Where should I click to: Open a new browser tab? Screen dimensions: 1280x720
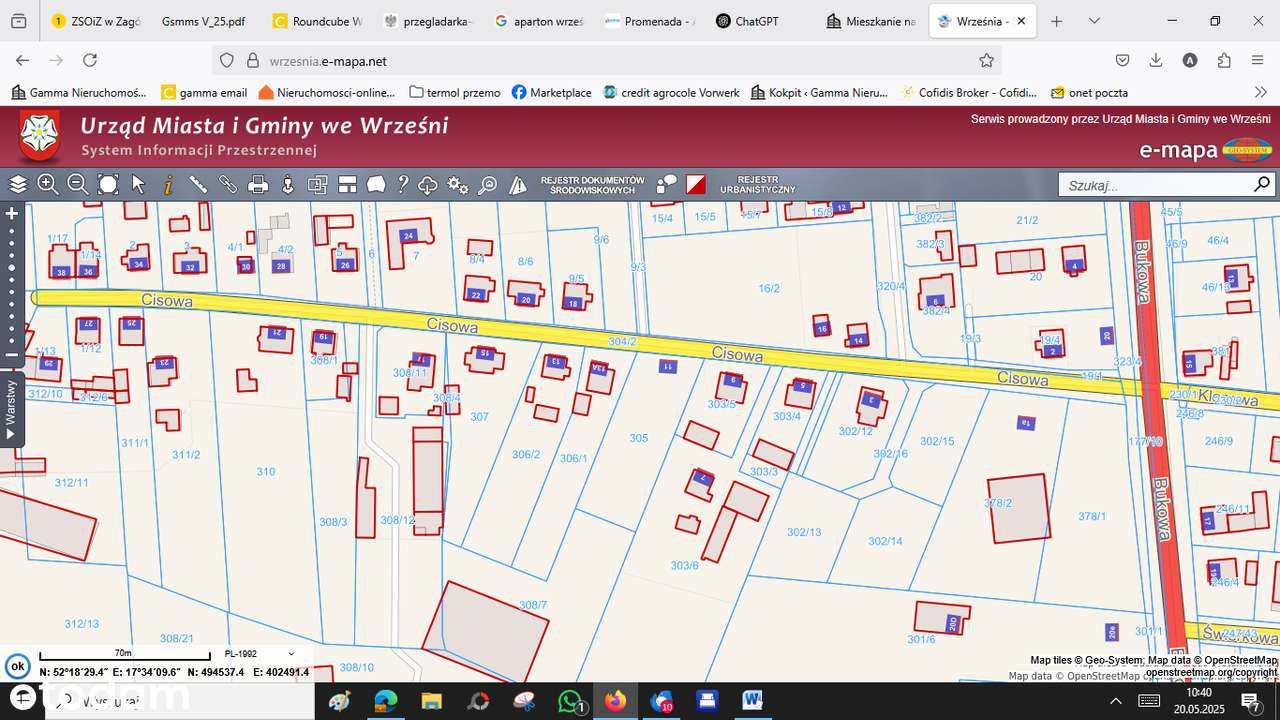point(1057,21)
